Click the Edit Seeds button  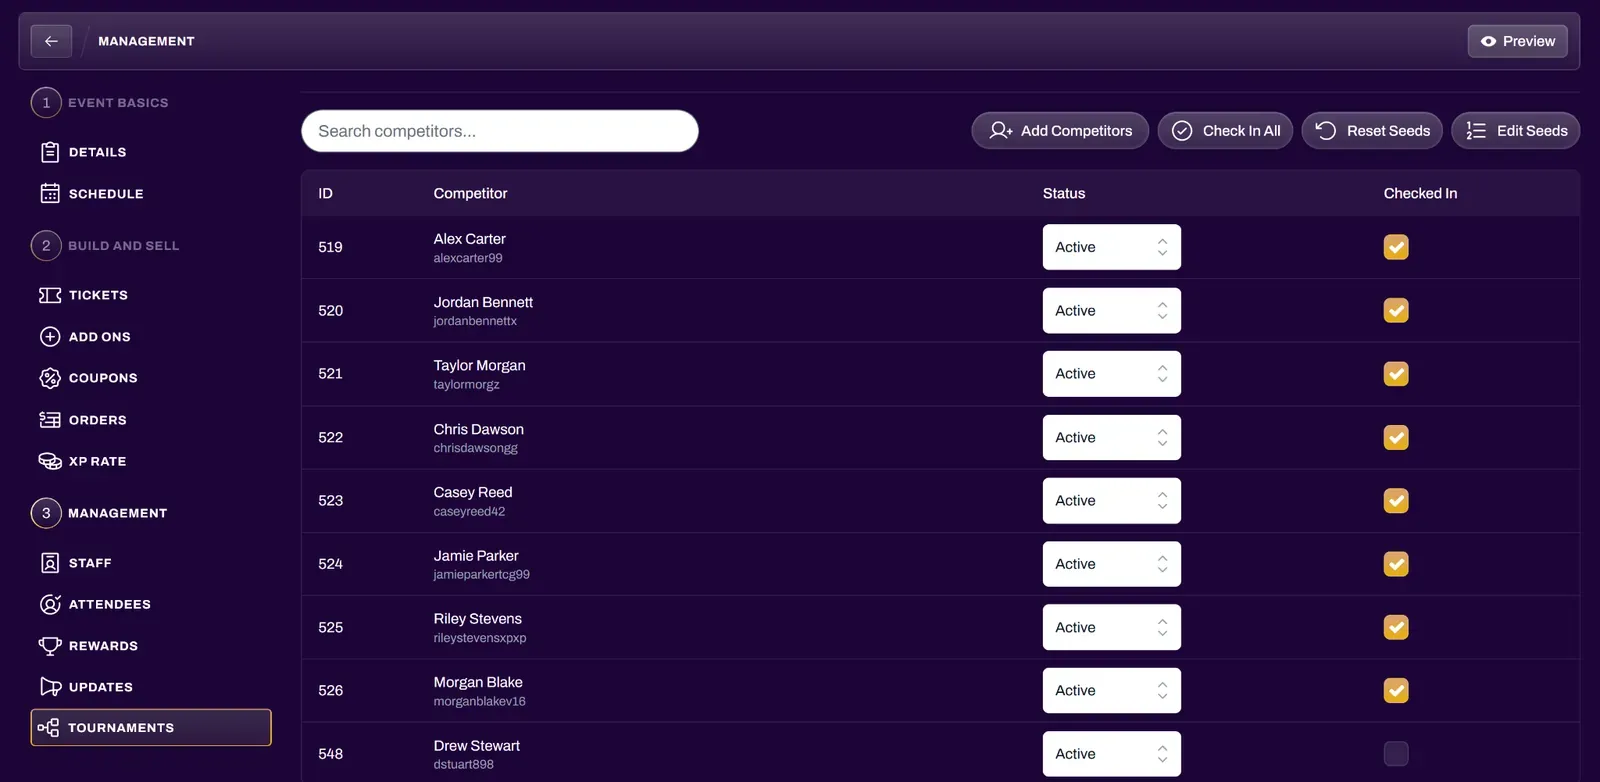coord(1516,131)
